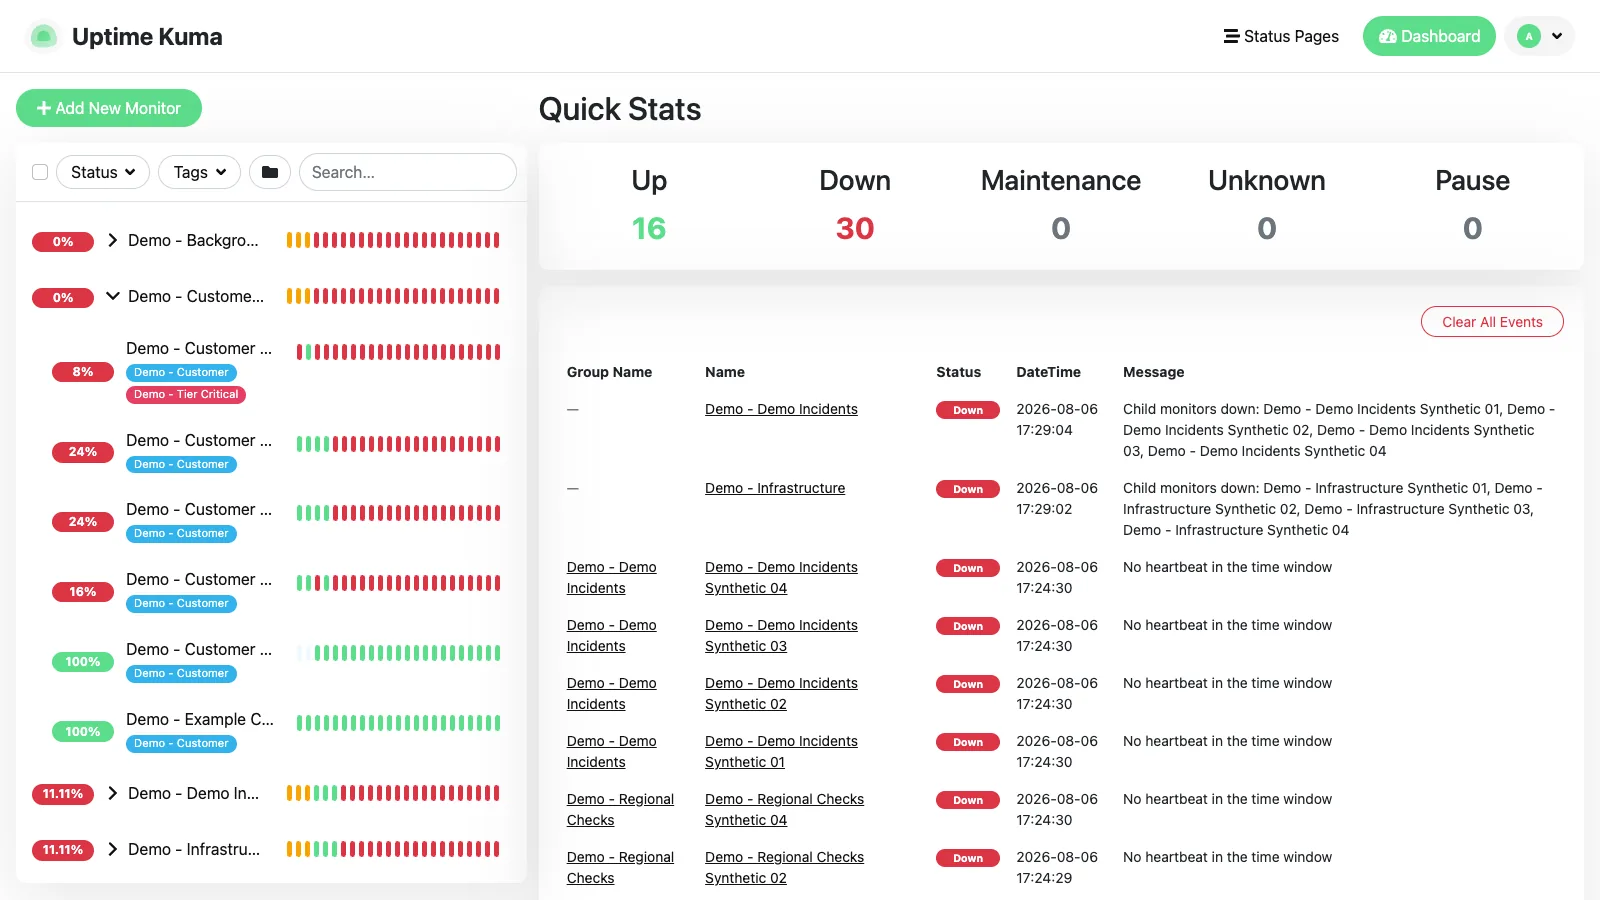Viewport: 1600px width, 900px height.
Task: Click the 8% uptime badge
Action: 83,372
